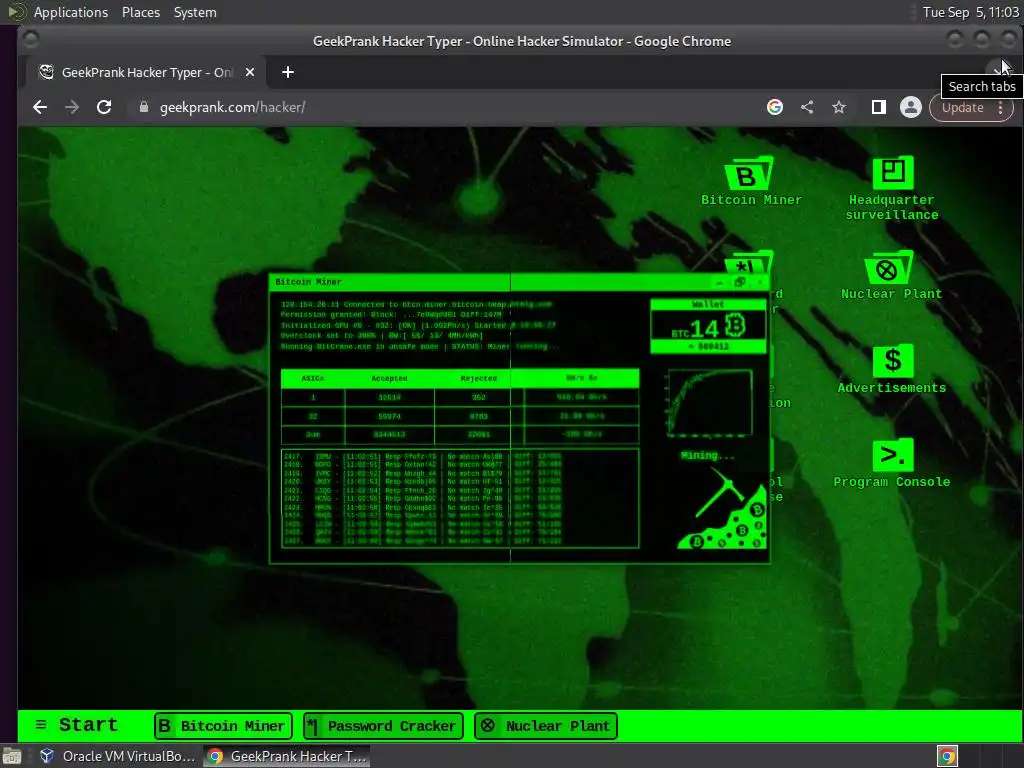Open the Chrome side panel
1024x768 pixels.
878,107
